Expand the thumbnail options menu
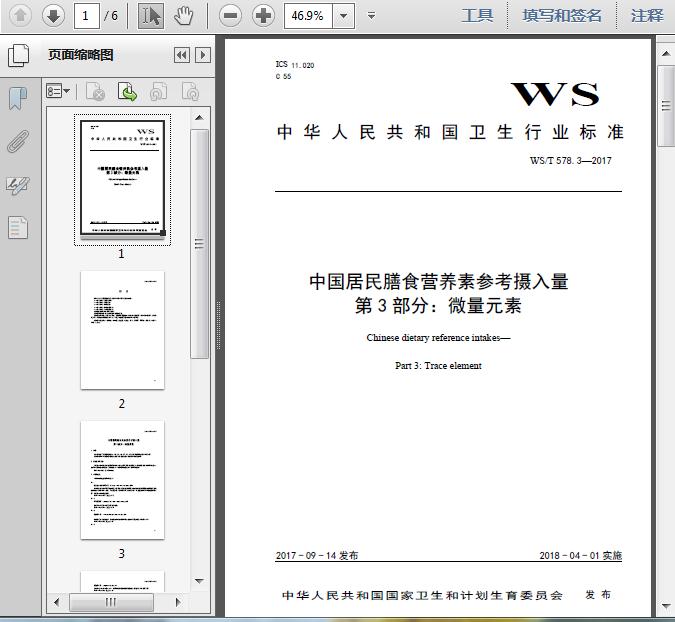Viewport: 675px width, 622px height. click(58, 92)
